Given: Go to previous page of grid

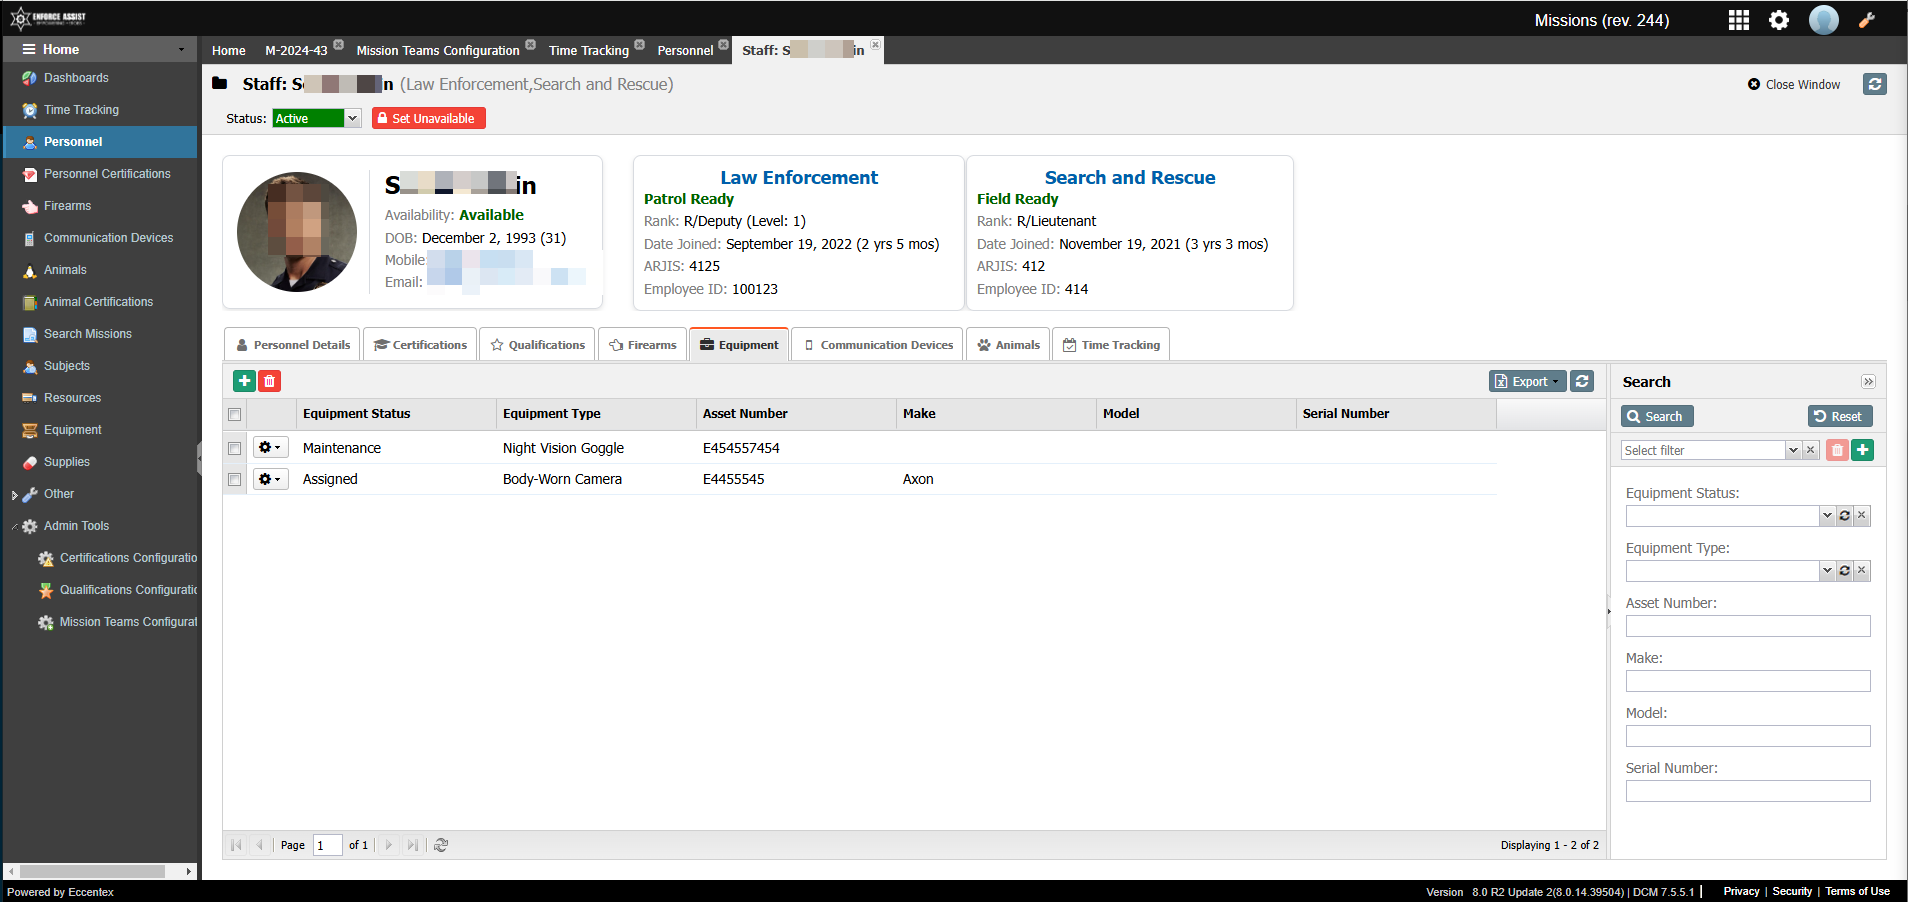Looking at the screenshot, I should [259, 845].
